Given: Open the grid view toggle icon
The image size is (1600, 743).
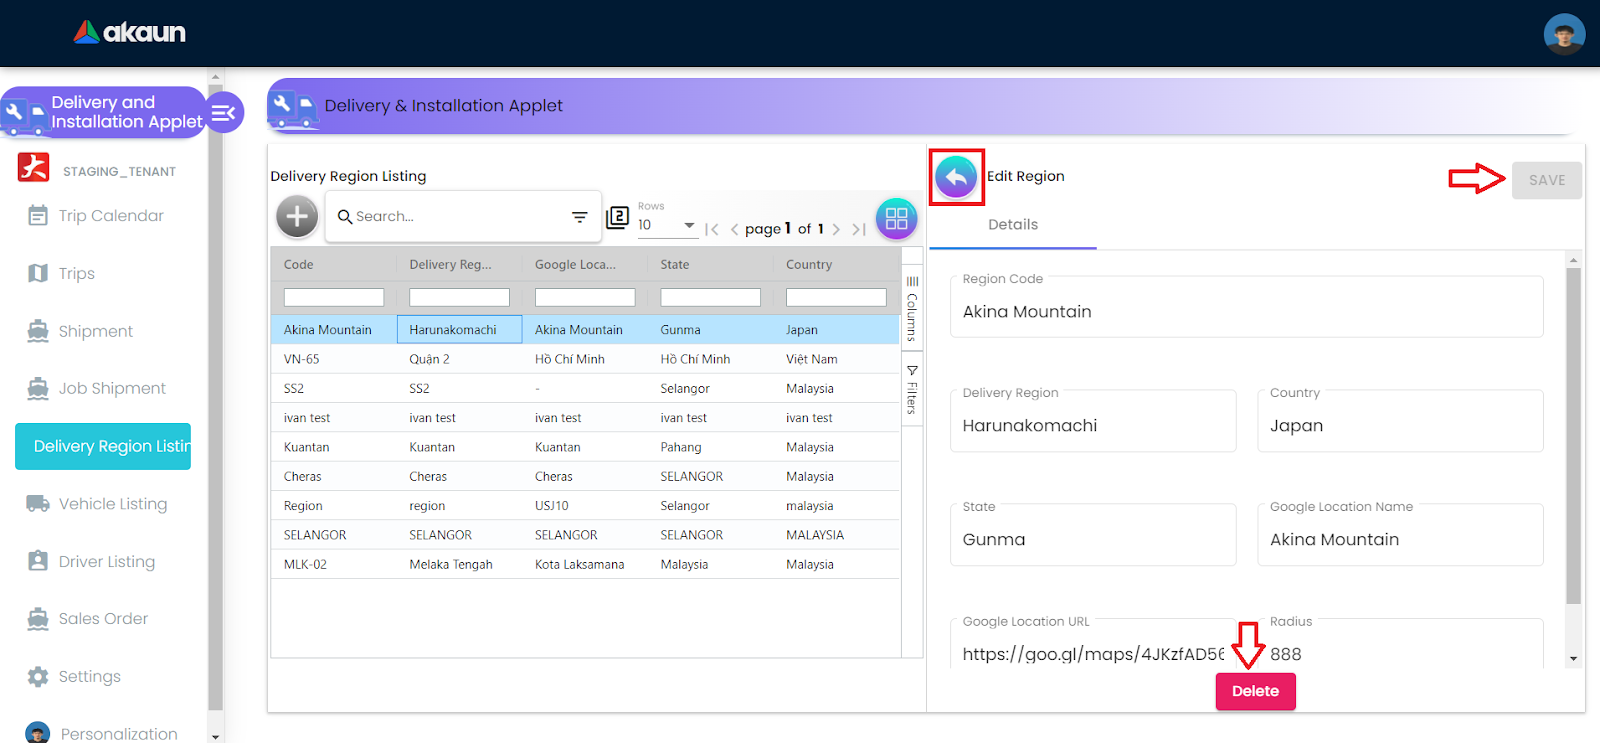Looking at the screenshot, I should [x=896, y=218].
